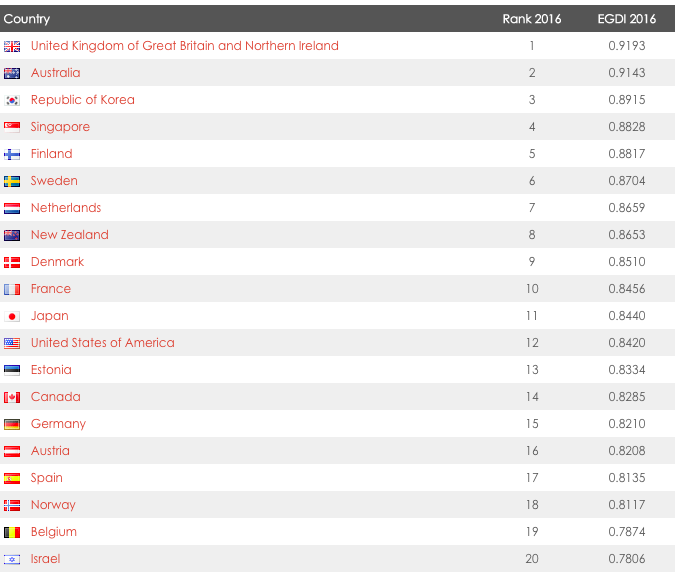
Task: Click the Israel flag icon
Action: (12, 559)
